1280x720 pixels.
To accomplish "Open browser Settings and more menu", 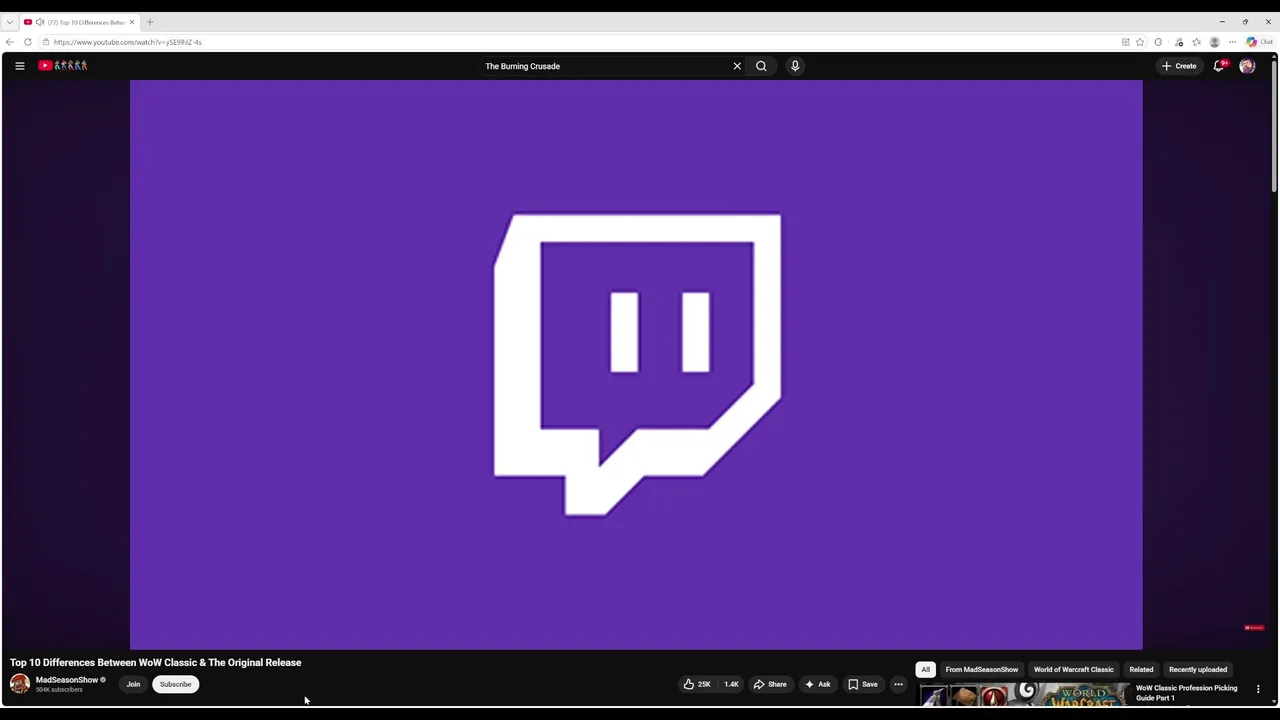I will tap(1233, 42).
